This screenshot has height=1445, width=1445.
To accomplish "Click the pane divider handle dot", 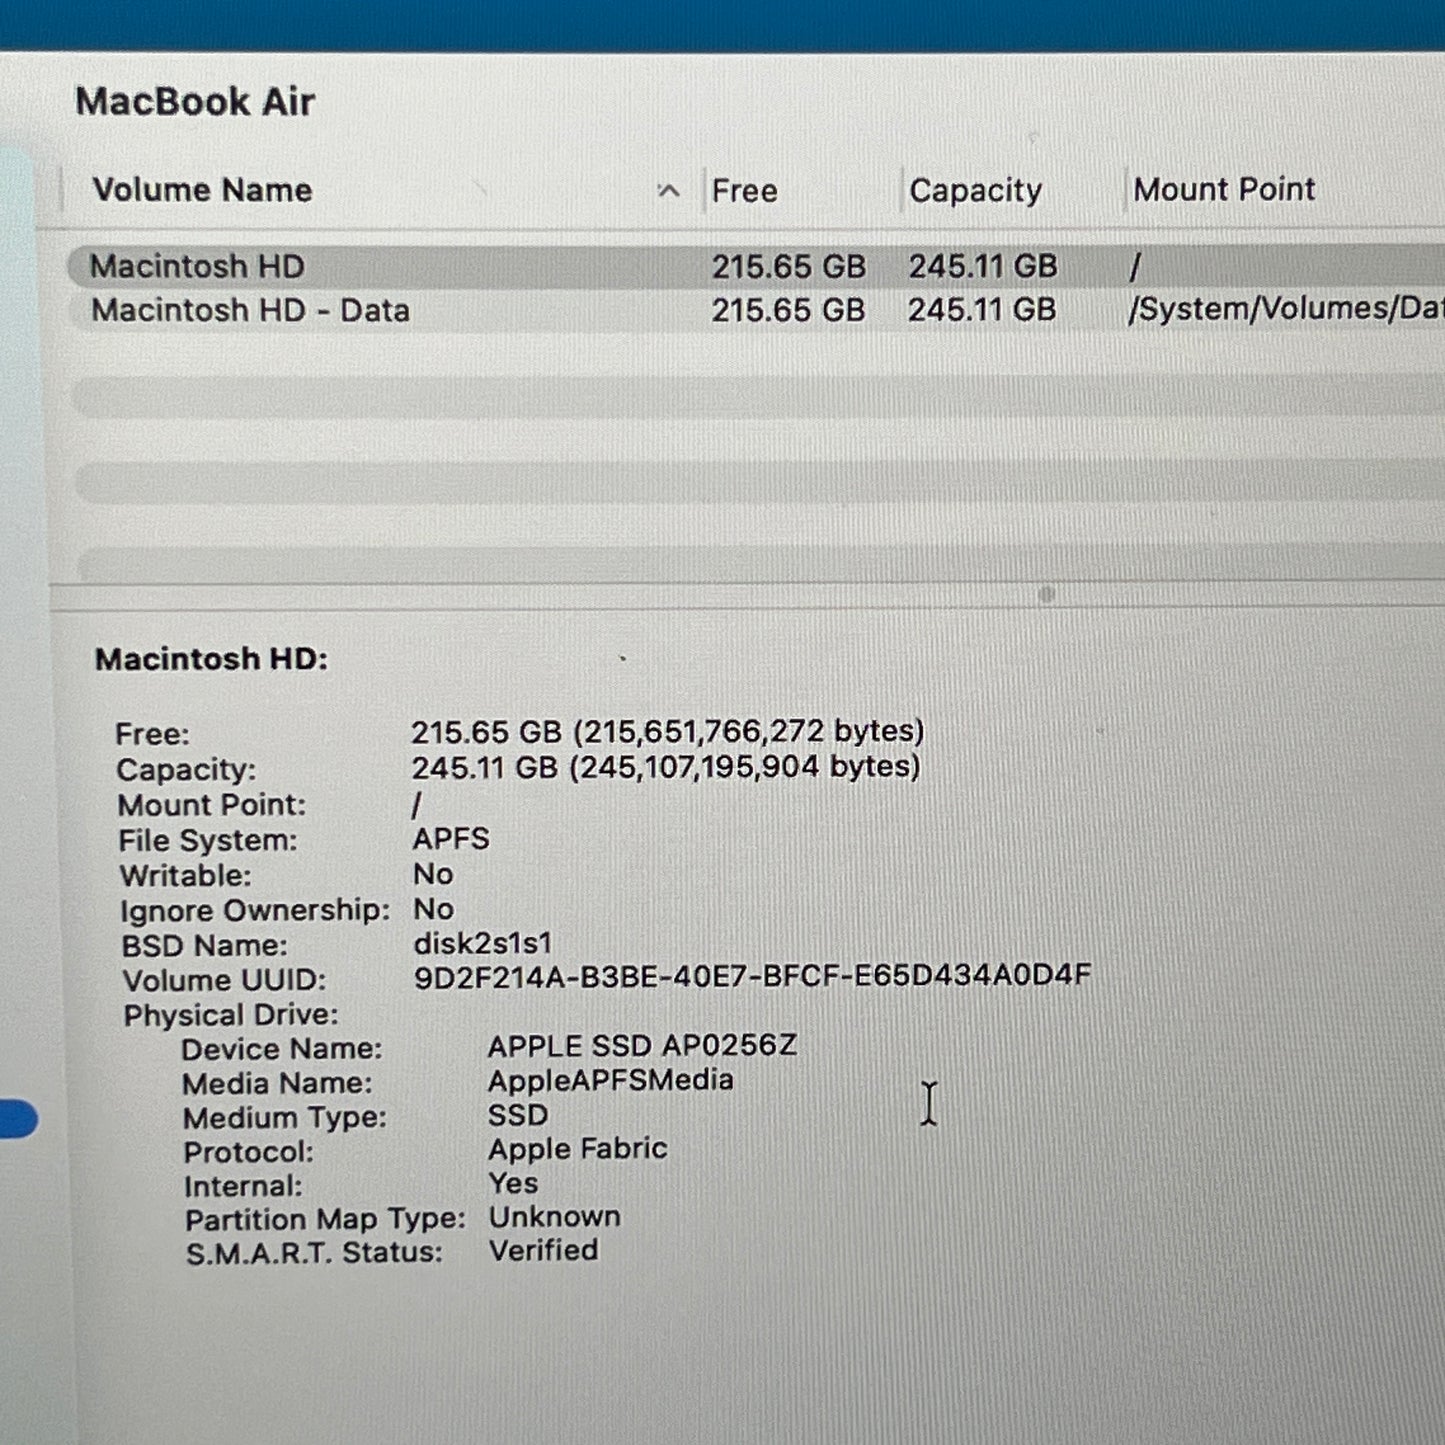I will tap(1047, 595).
